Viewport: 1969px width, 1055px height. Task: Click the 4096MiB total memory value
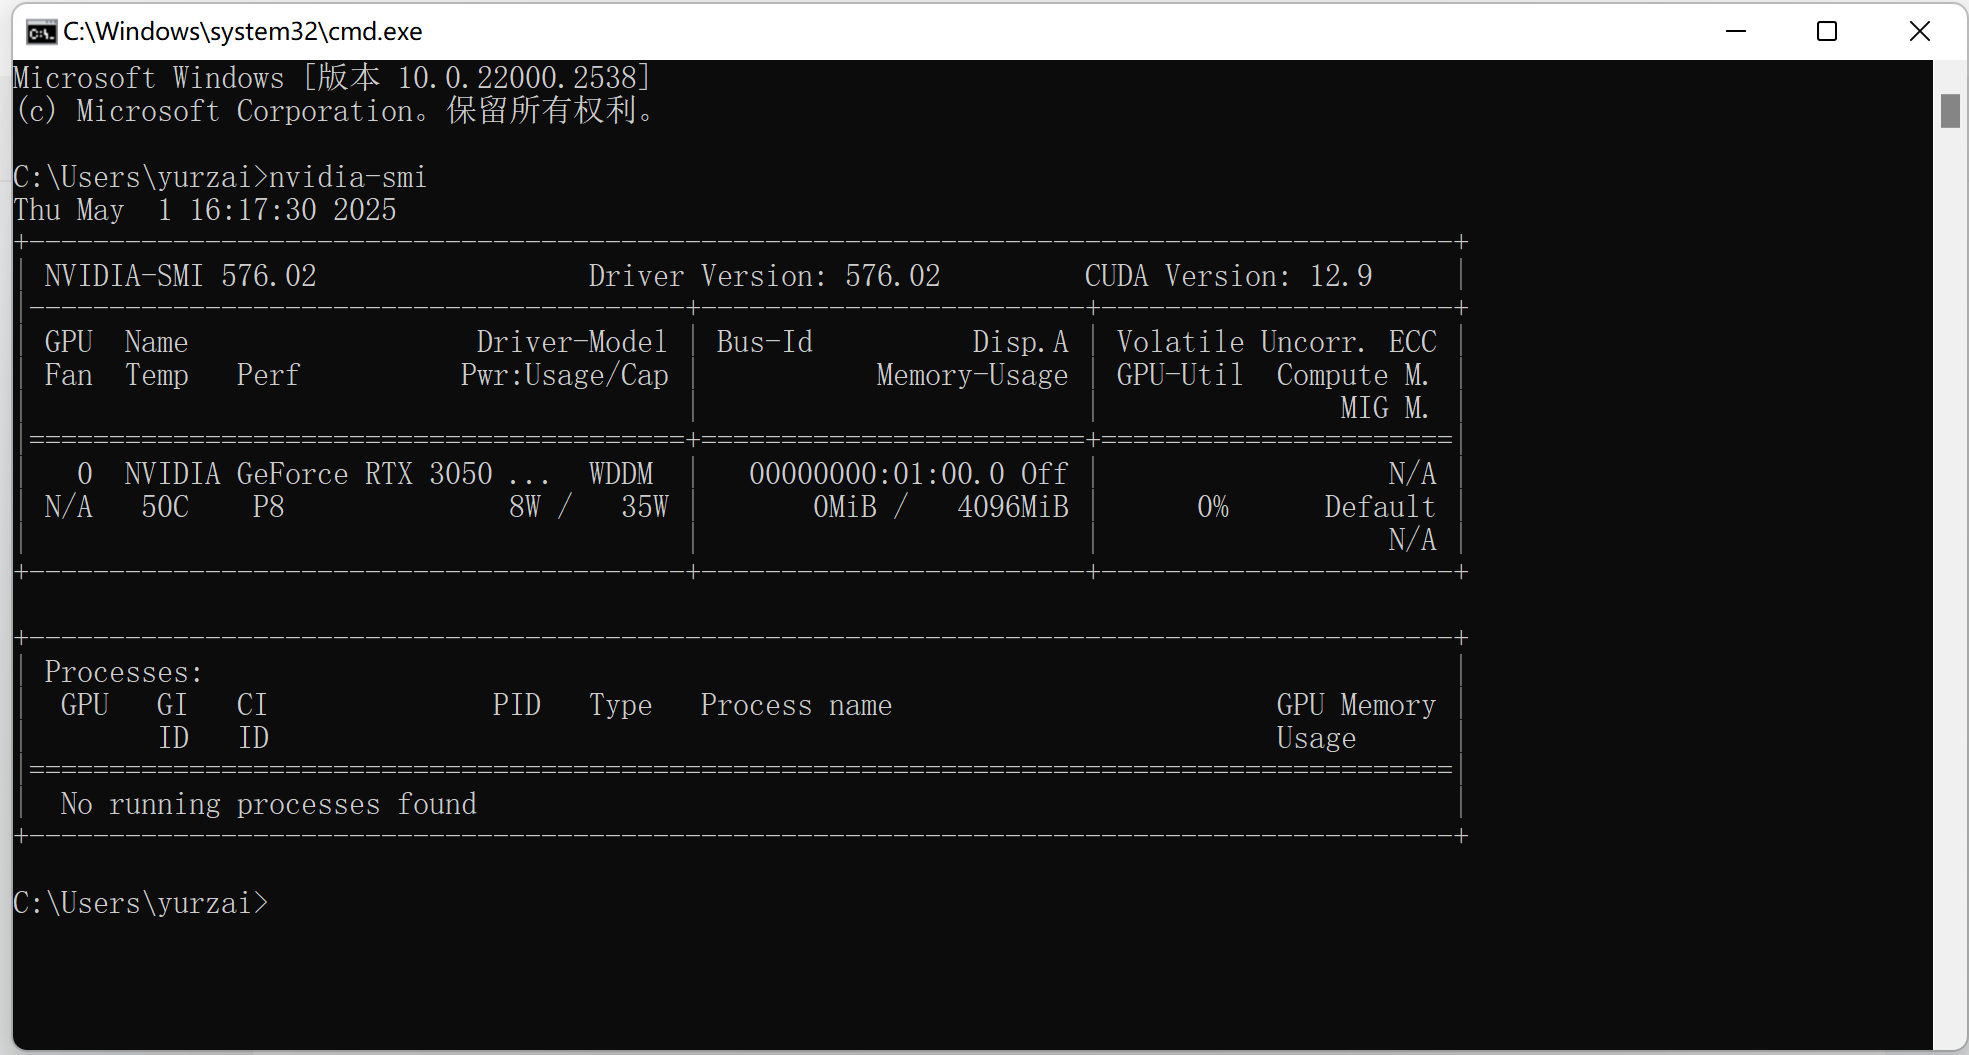point(1013,507)
